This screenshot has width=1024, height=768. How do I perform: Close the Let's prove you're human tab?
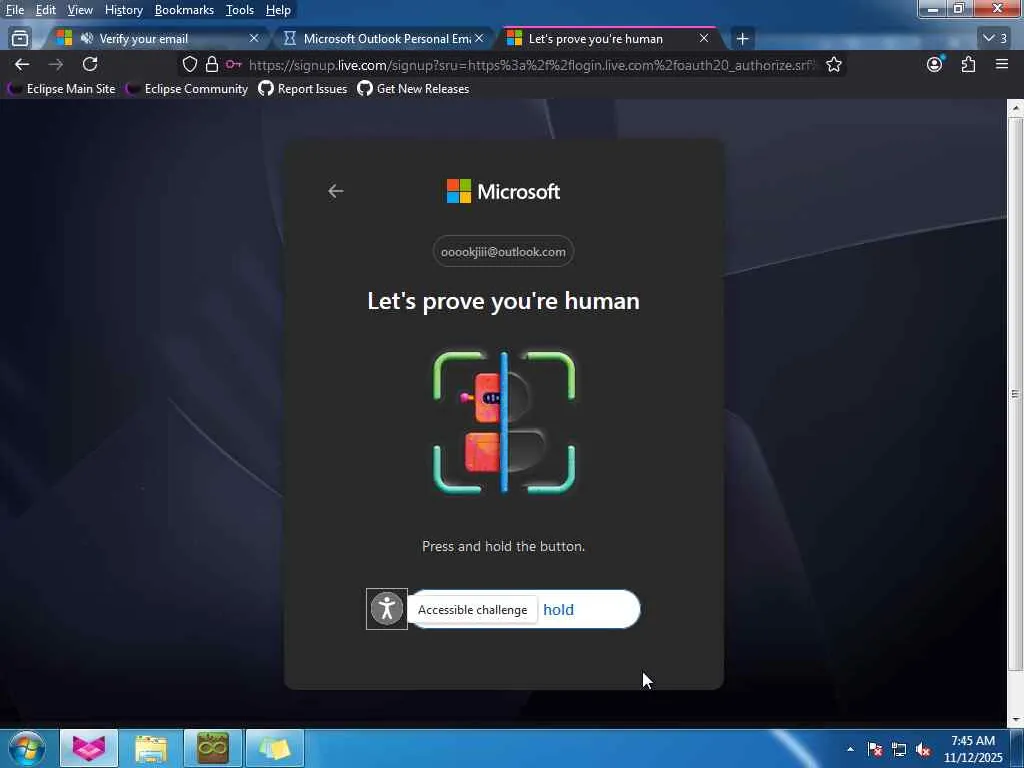704,39
